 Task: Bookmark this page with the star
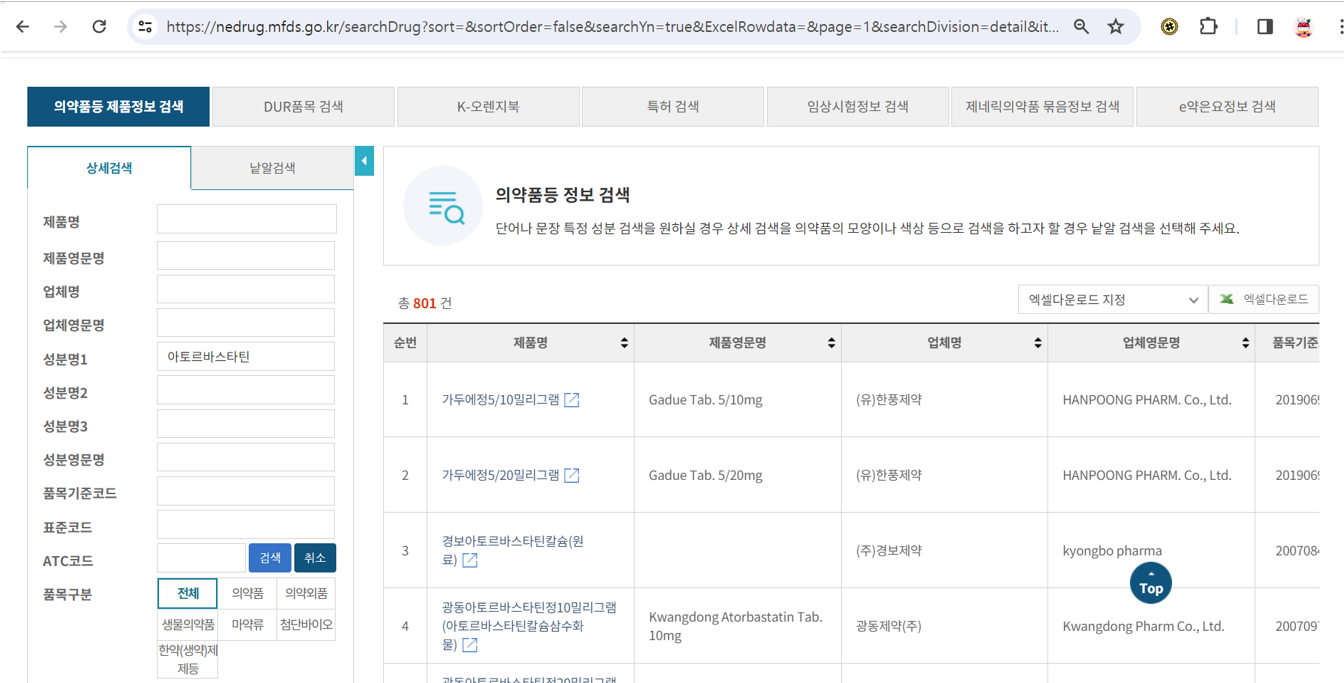point(1116,27)
